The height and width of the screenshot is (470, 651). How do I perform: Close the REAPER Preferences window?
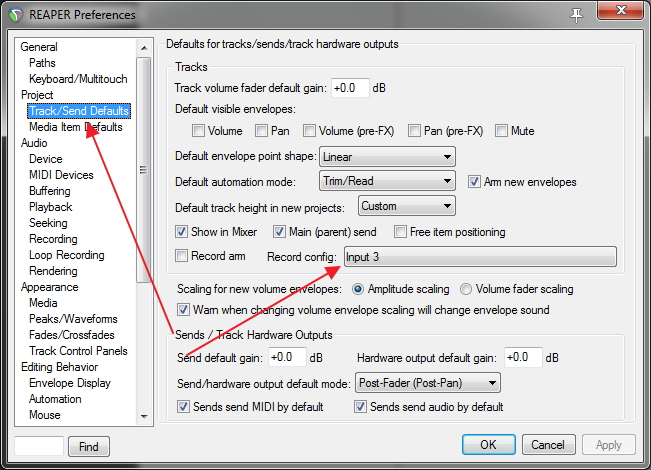[621, 10]
